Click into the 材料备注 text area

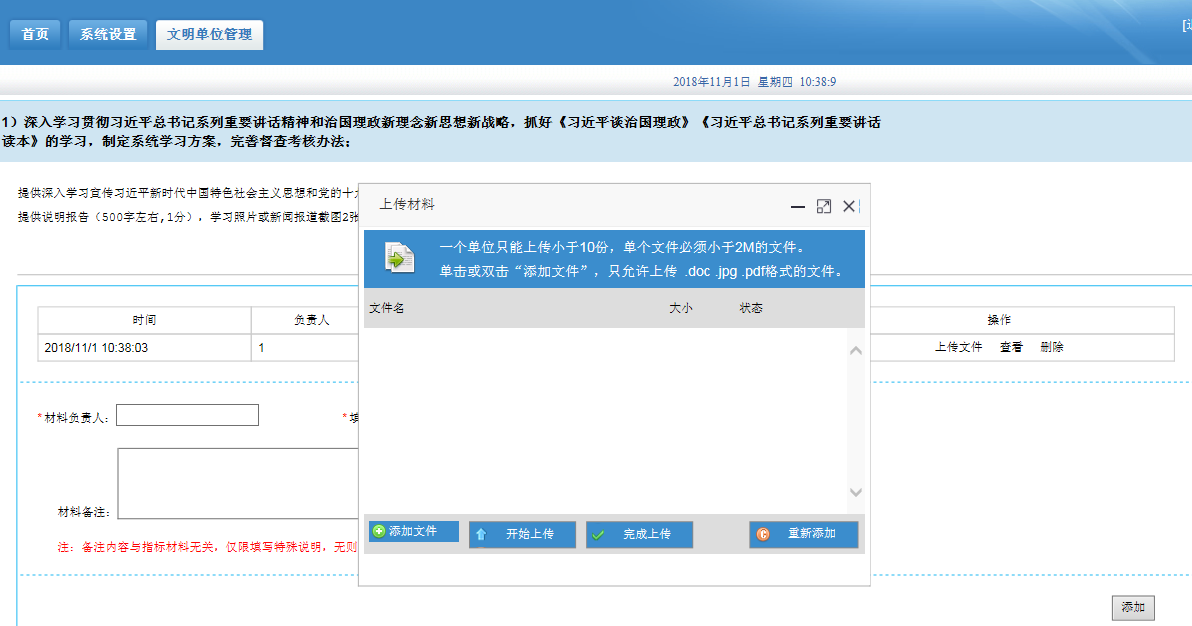tap(237, 483)
